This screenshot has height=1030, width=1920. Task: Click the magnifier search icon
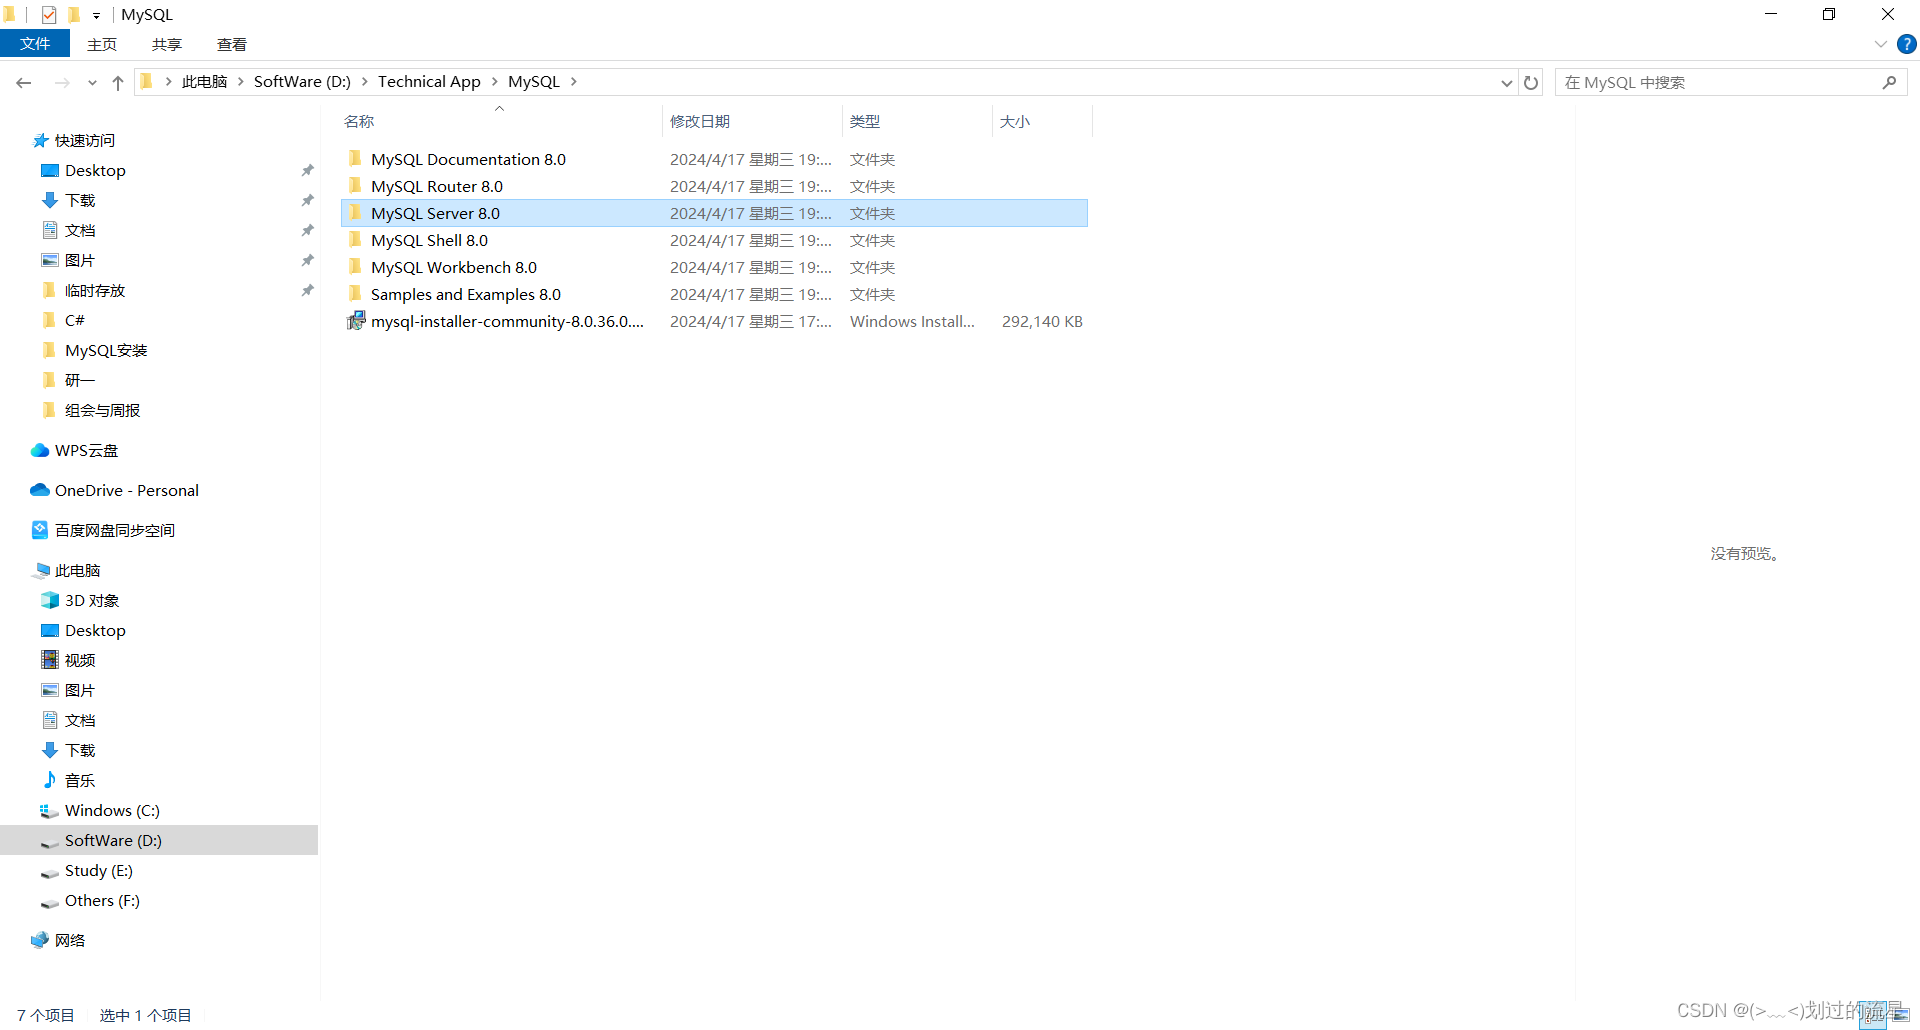click(1889, 82)
